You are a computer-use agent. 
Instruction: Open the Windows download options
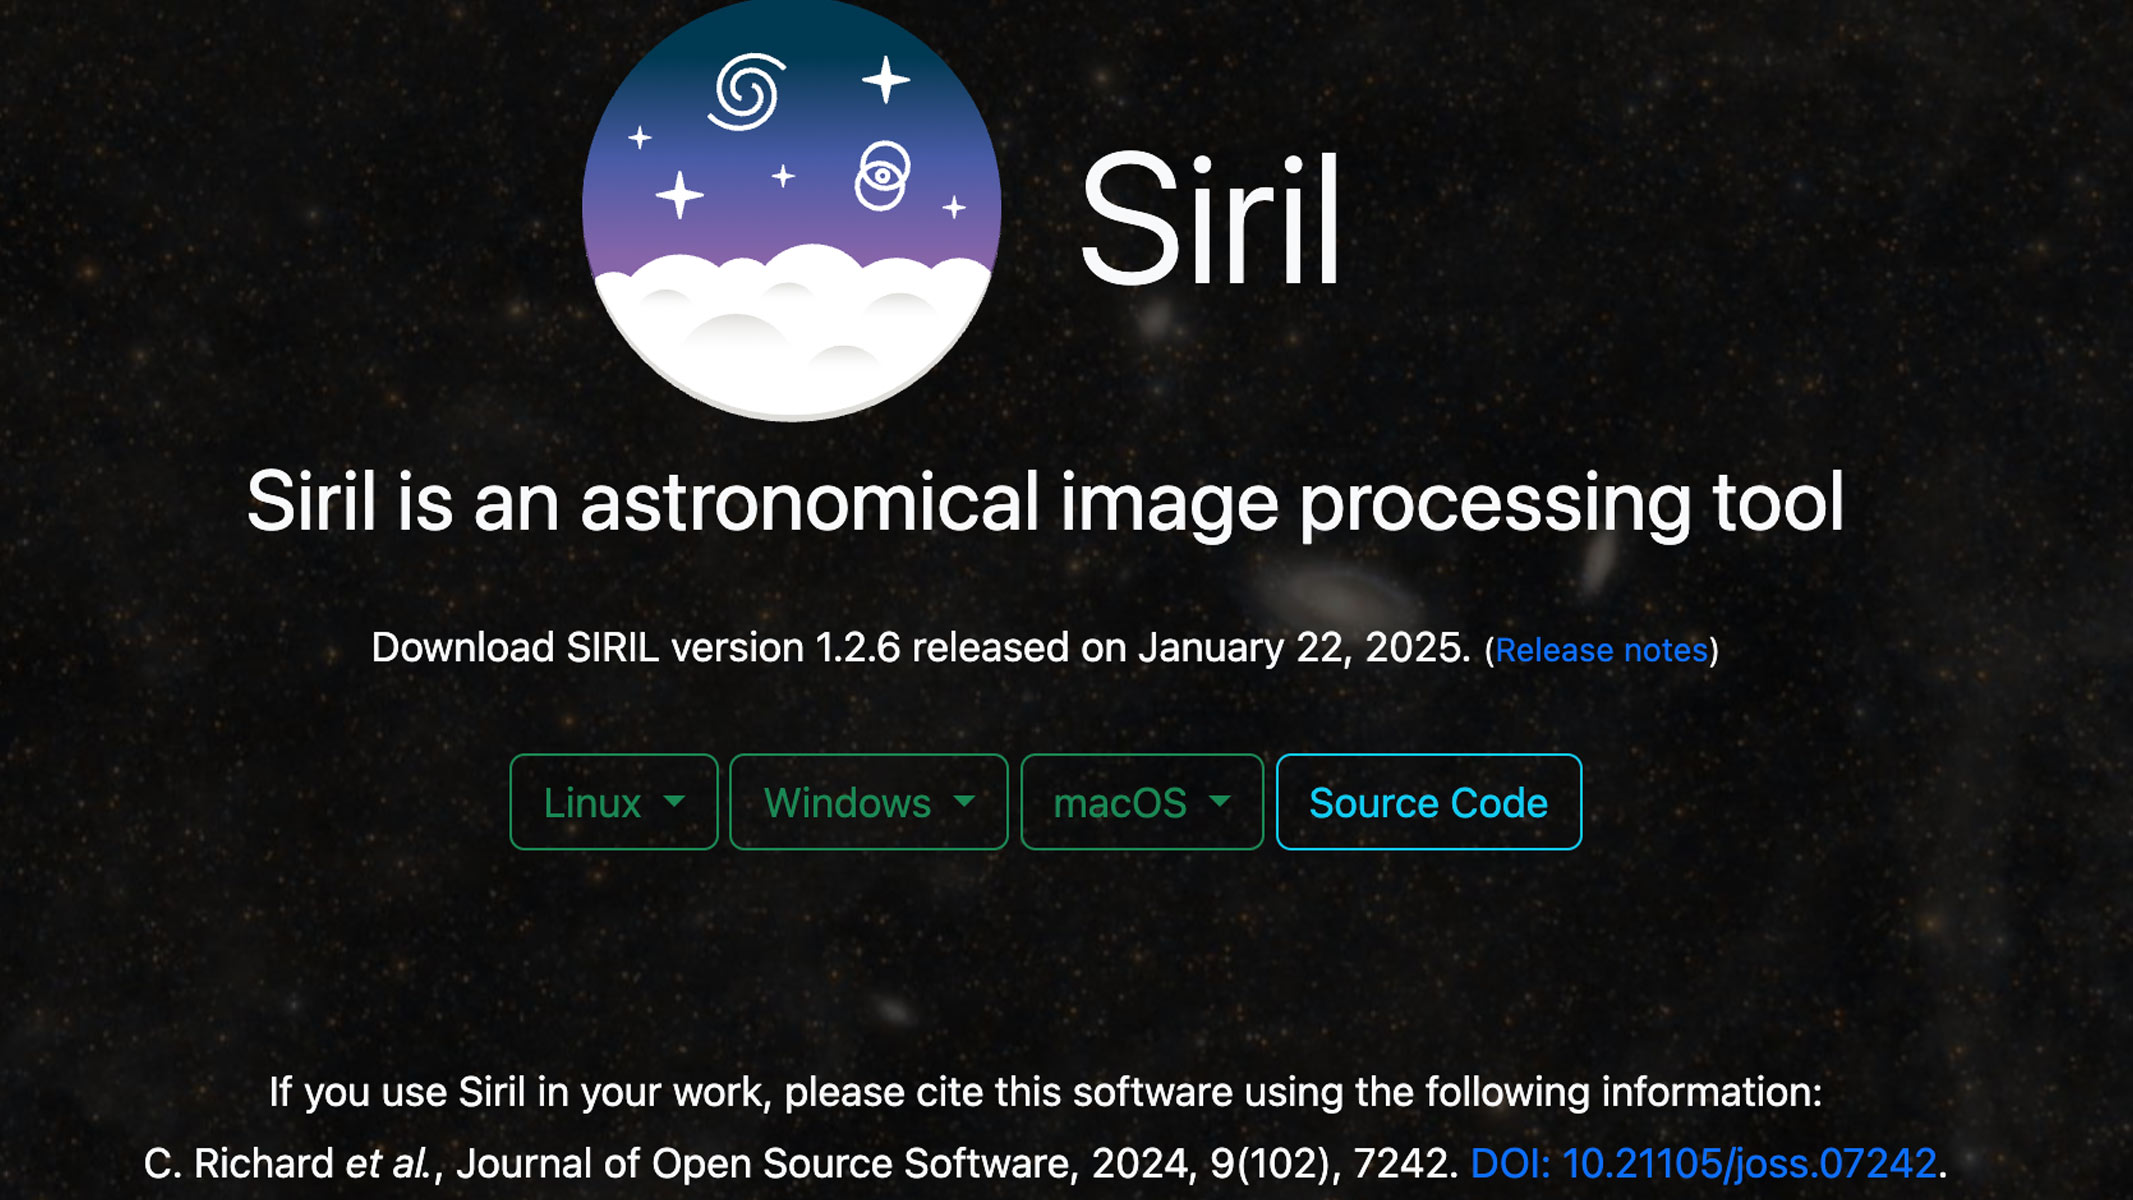coord(867,801)
